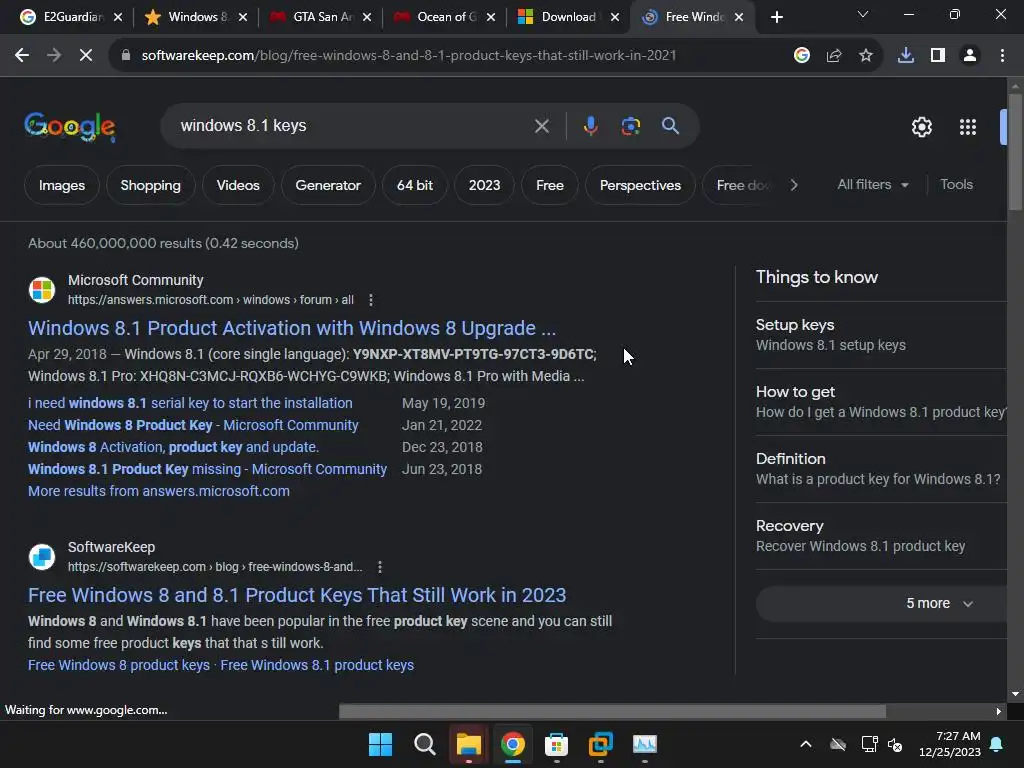Open Windows 8.1 Product Key missing link
The width and height of the screenshot is (1024, 768).
pos(208,469)
